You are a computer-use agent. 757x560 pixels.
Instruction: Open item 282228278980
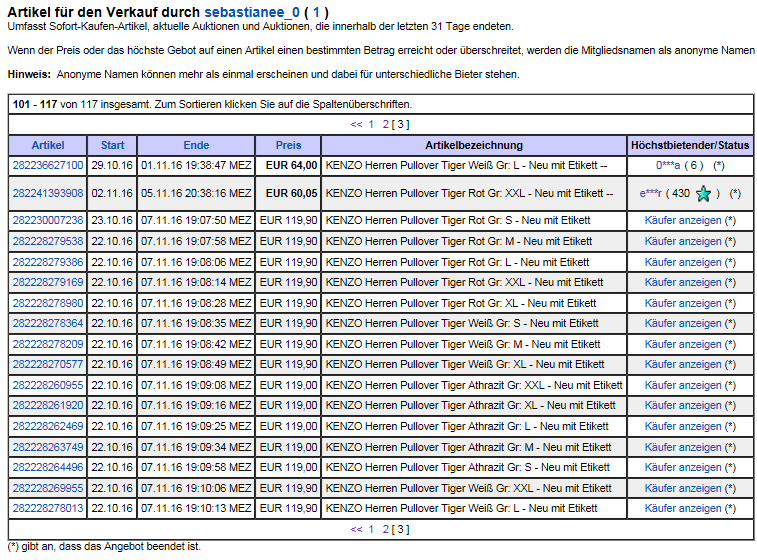(x=48, y=304)
